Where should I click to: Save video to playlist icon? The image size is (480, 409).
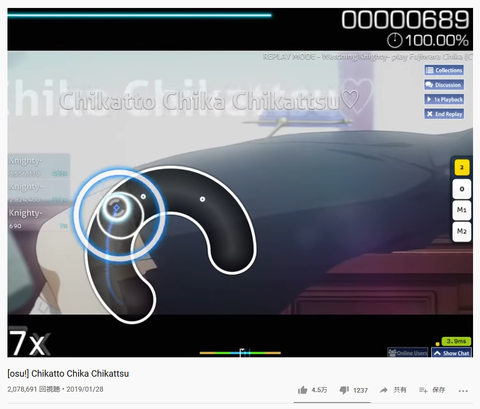[x=423, y=390]
